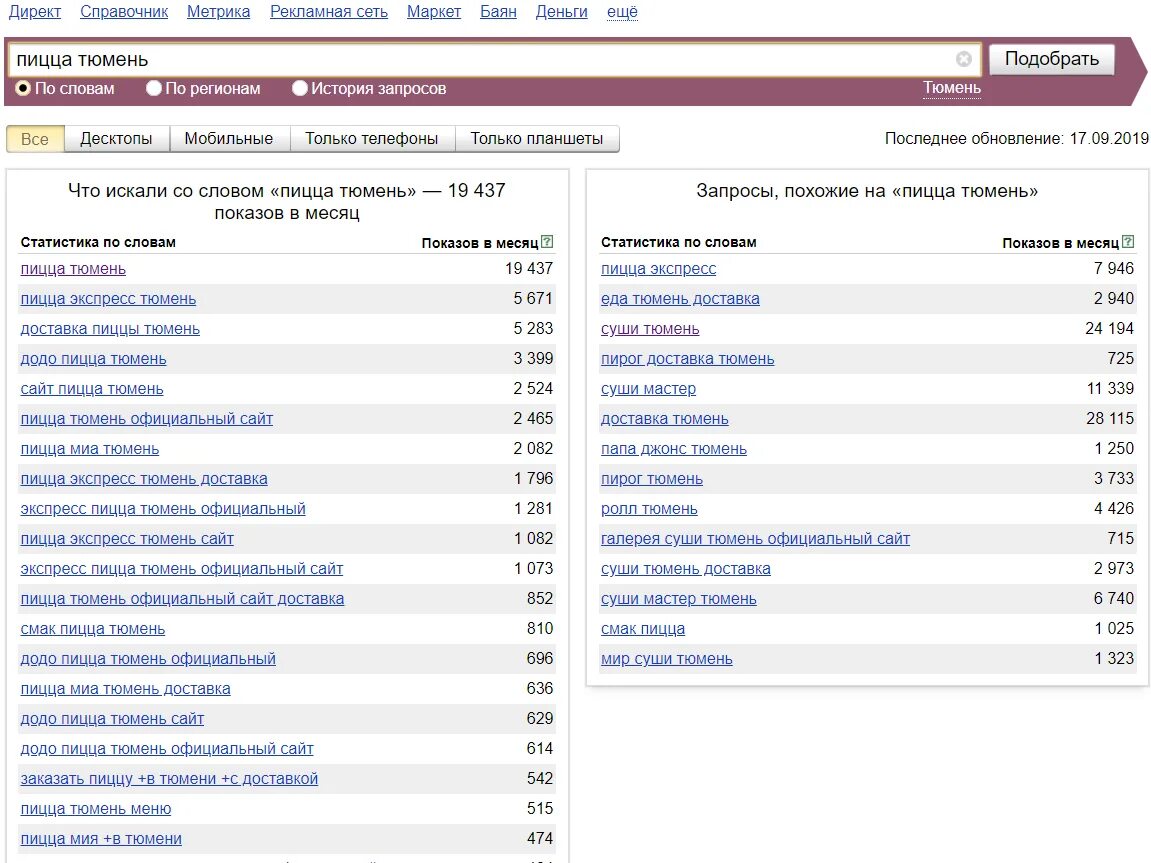
Task: Switch to the 'Только телефоны' tab
Action: click(x=372, y=139)
